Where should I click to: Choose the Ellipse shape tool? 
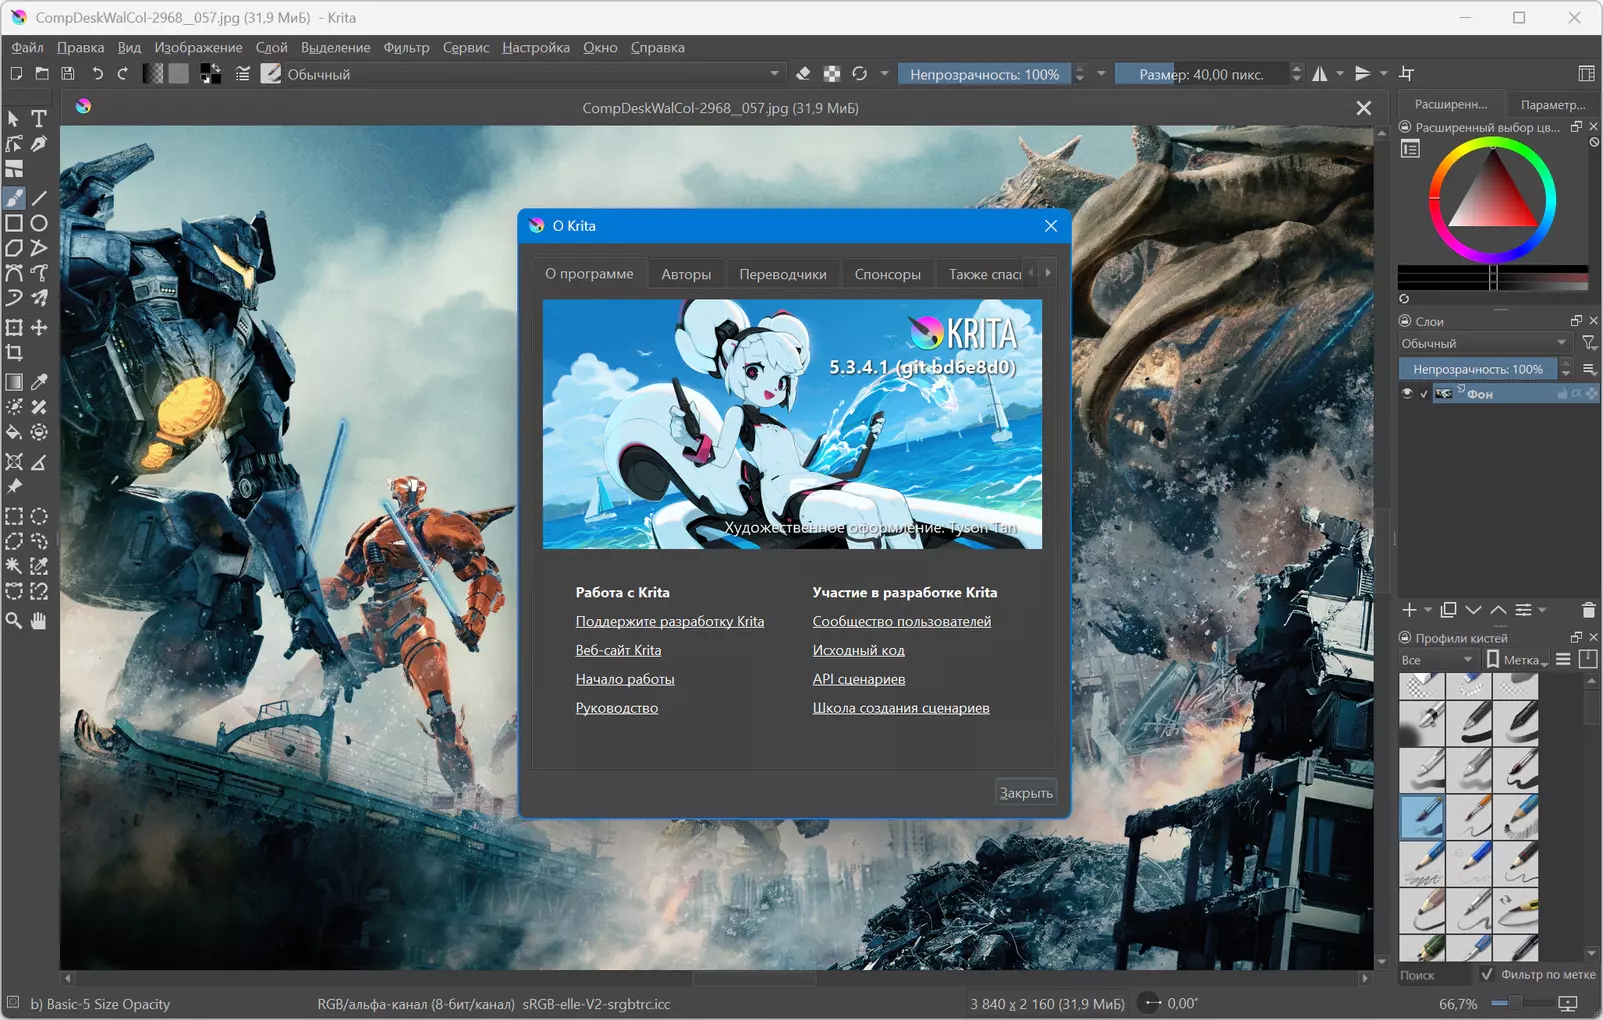(39, 223)
